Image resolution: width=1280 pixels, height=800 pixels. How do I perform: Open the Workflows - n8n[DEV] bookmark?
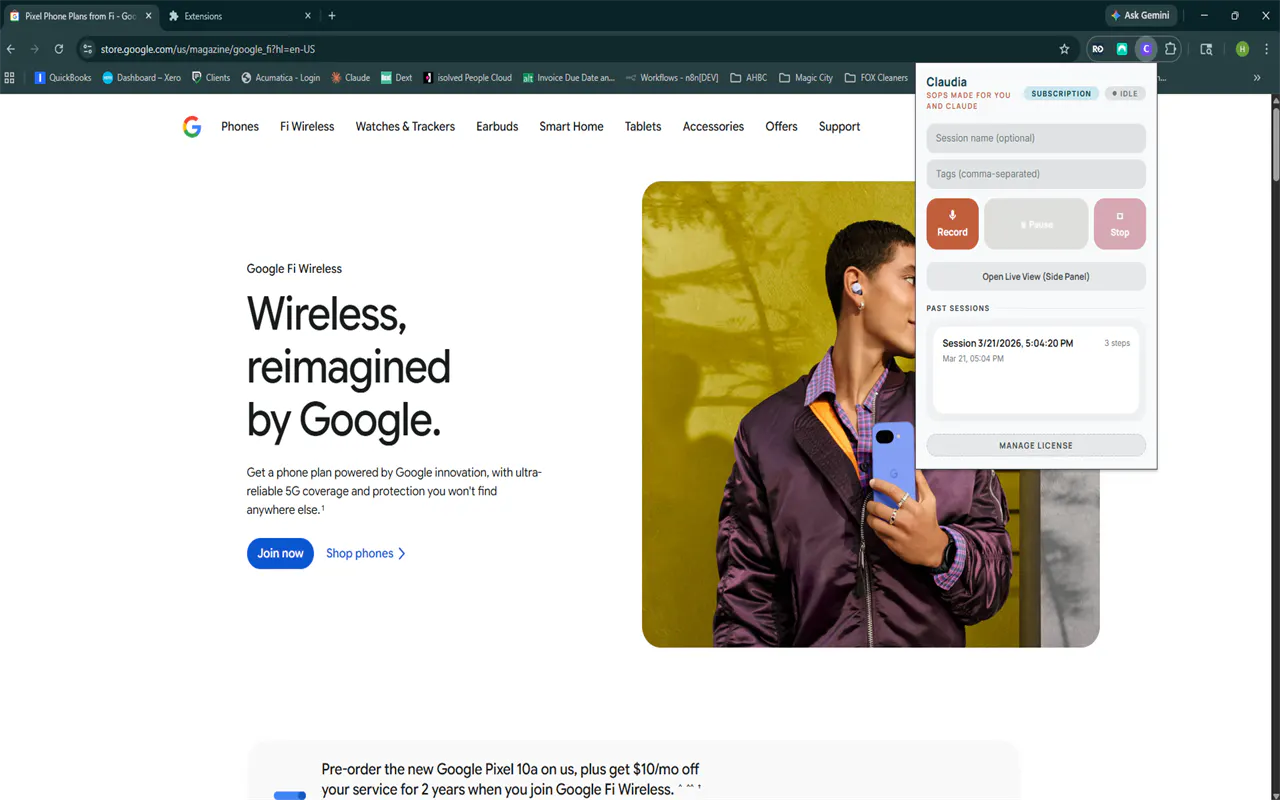click(673, 78)
